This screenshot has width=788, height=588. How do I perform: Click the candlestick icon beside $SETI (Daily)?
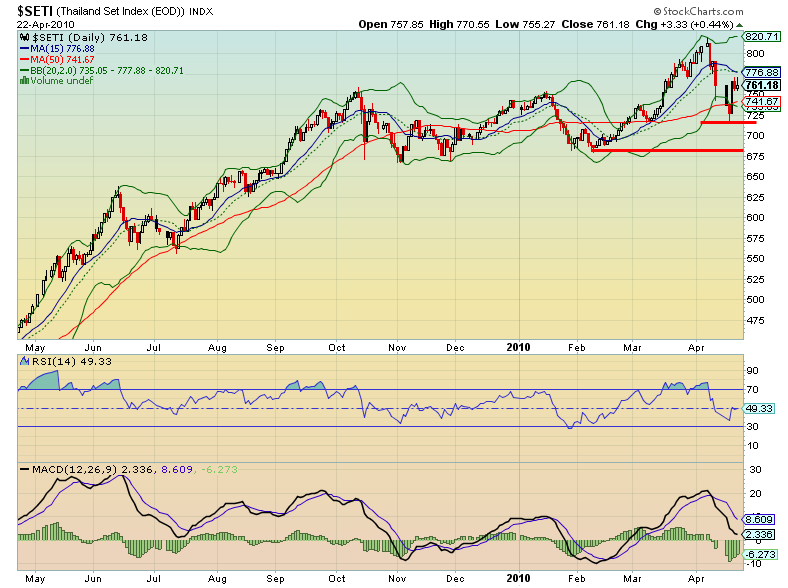tap(24, 37)
